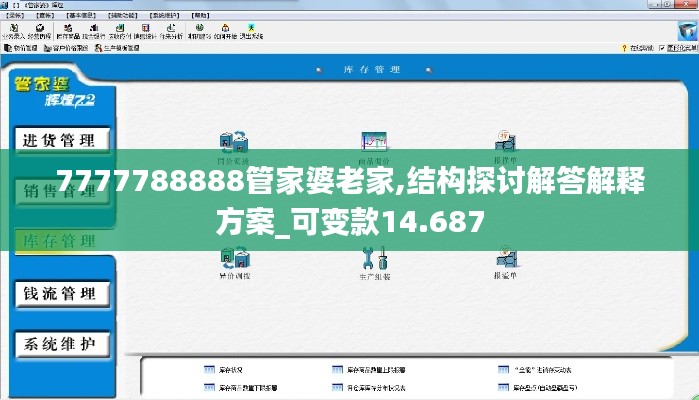
Task: Select the 库存管理 sidebar button
Action: pos(62,241)
